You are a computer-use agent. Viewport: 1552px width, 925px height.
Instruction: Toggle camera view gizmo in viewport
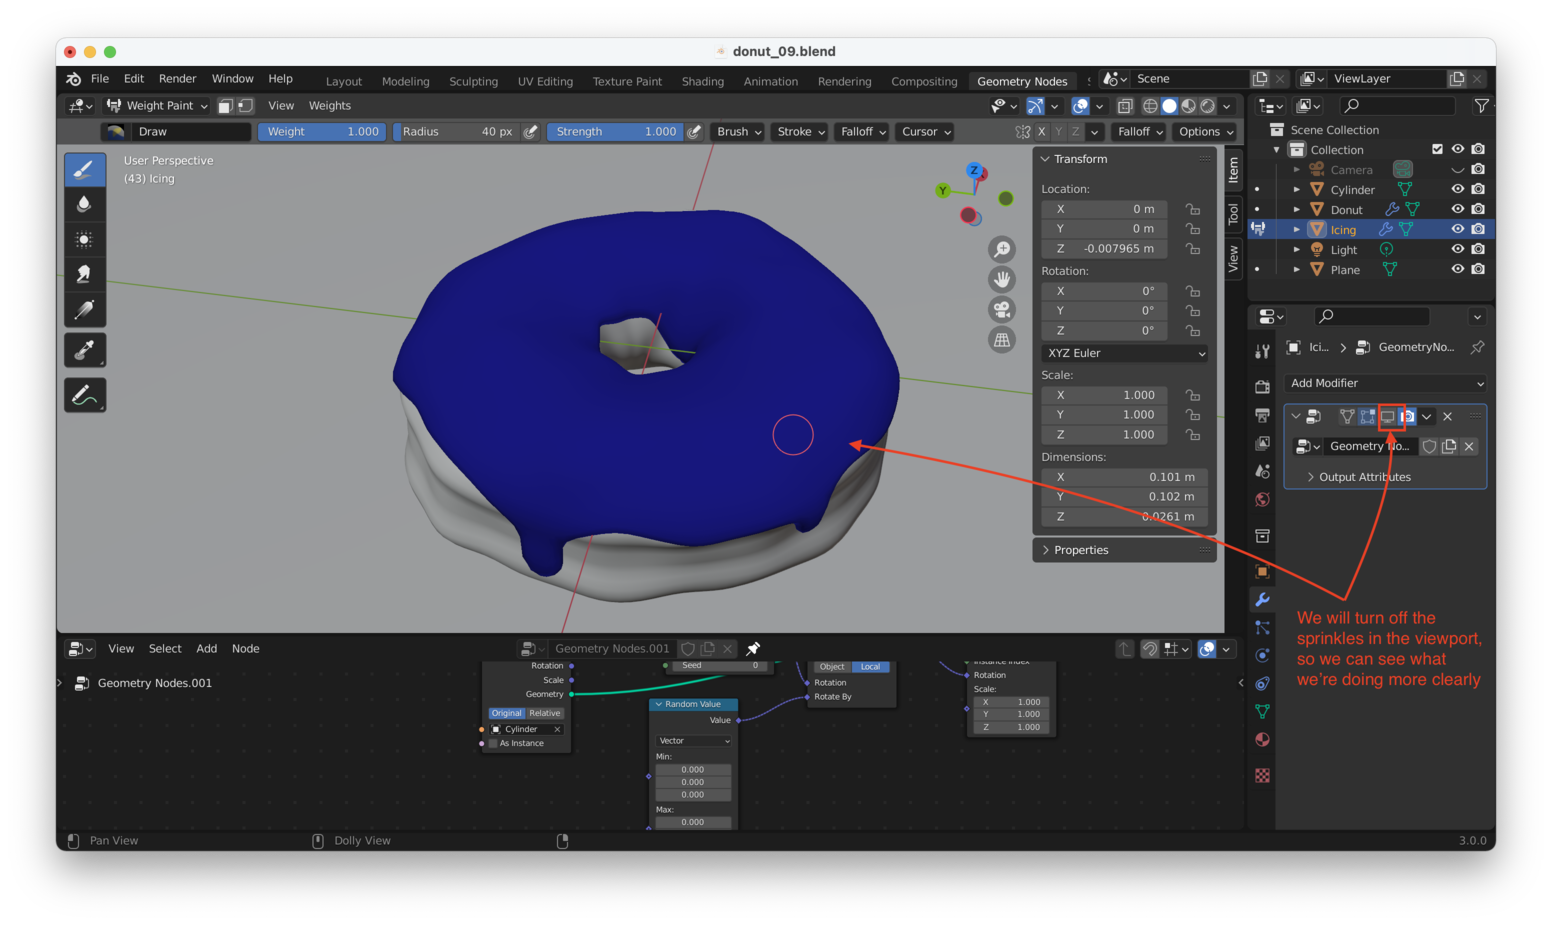tap(1001, 310)
